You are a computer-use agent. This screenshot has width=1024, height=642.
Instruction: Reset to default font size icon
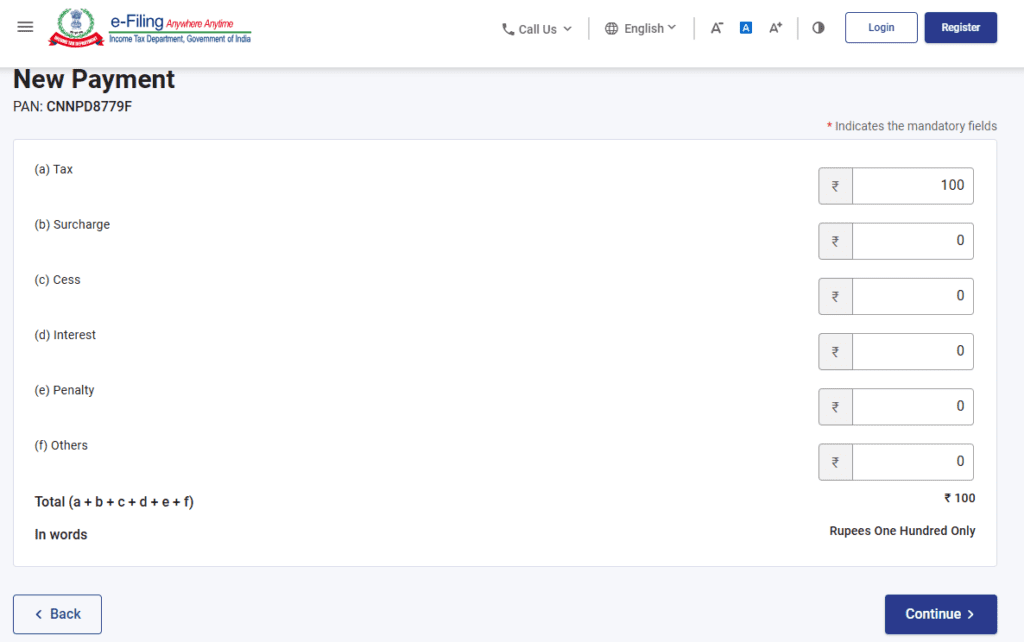(746, 28)
